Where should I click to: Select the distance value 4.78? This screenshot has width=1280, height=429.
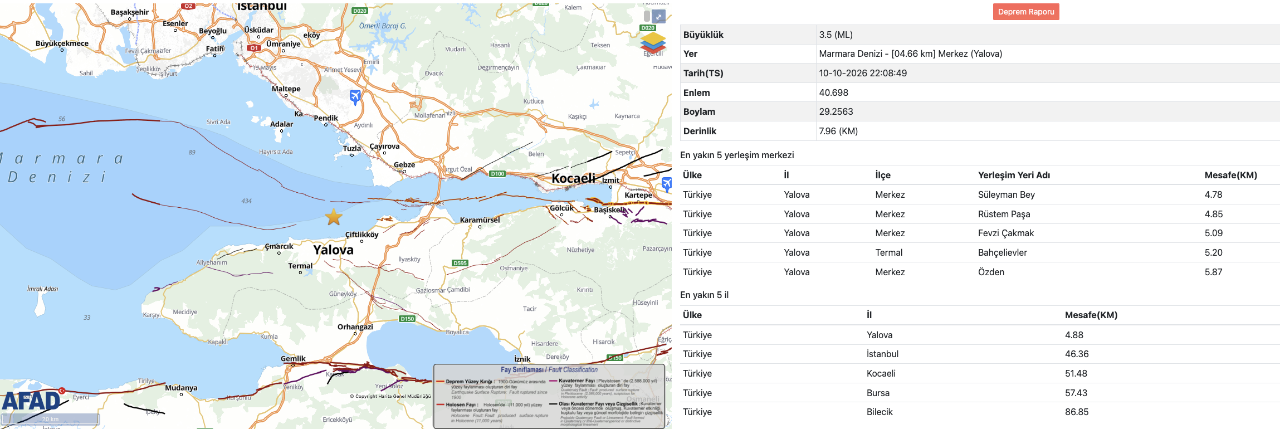1214,195
